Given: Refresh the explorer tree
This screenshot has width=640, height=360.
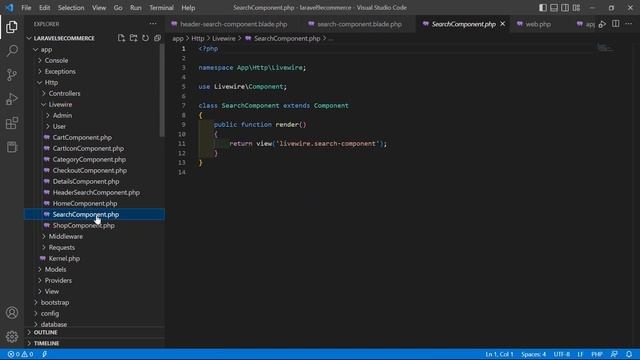Looking at the screenshot, I should pos(145,38).
